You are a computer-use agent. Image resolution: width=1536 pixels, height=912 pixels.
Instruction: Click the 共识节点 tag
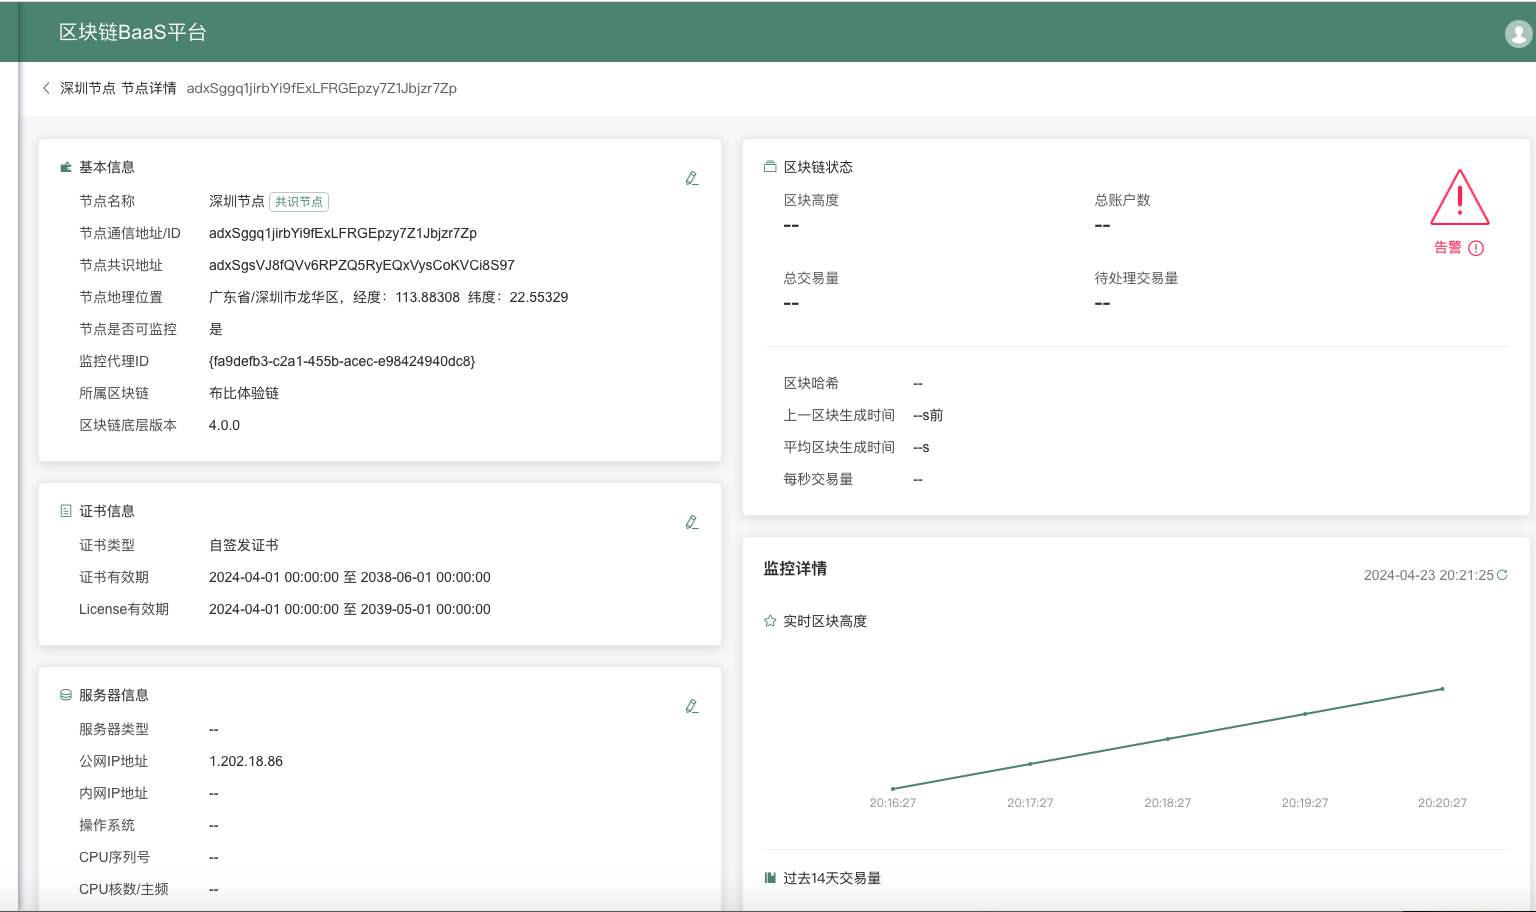299,202
